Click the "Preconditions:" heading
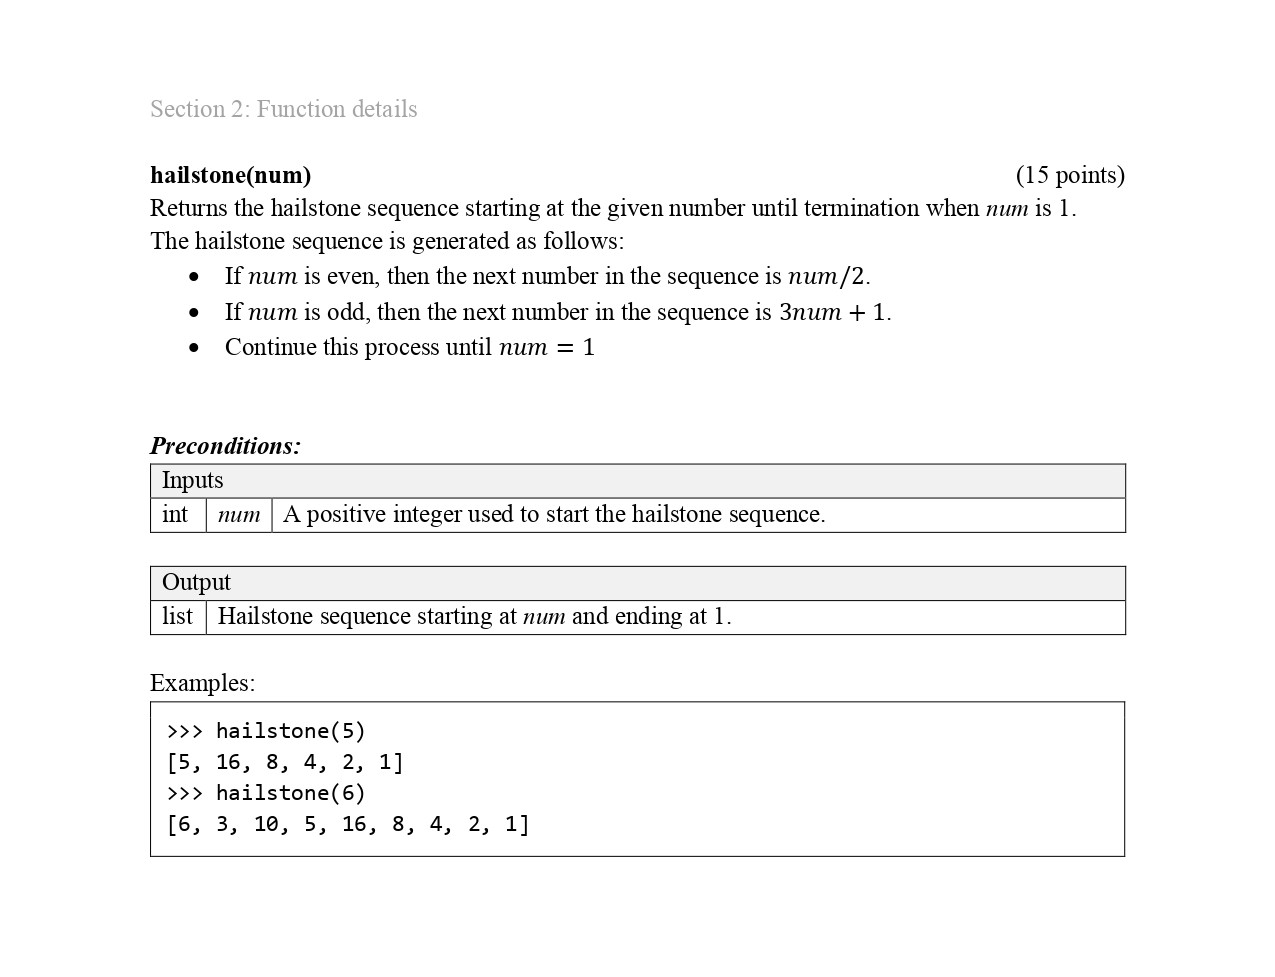The height and width of the screenshot is (977, 1275). click(x=225, y=446)
